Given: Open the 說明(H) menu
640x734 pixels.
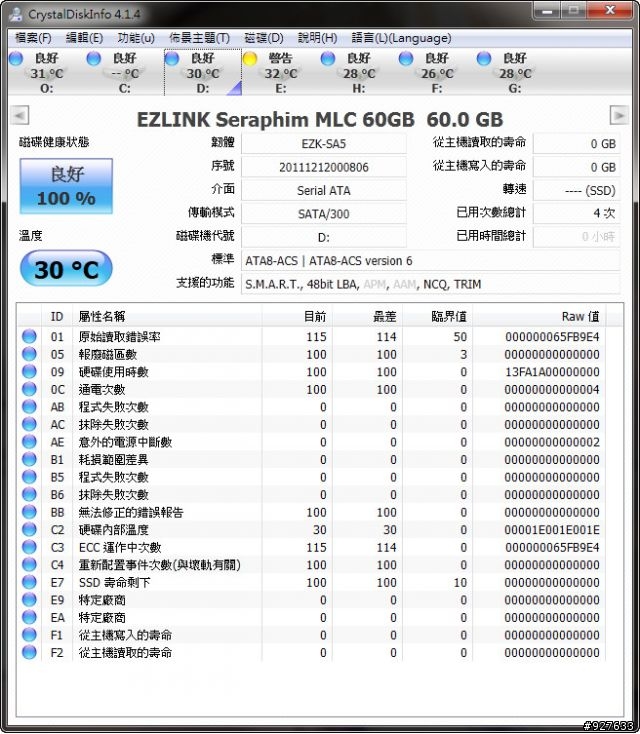Looking at the screenshot, I should coord(317,38).
